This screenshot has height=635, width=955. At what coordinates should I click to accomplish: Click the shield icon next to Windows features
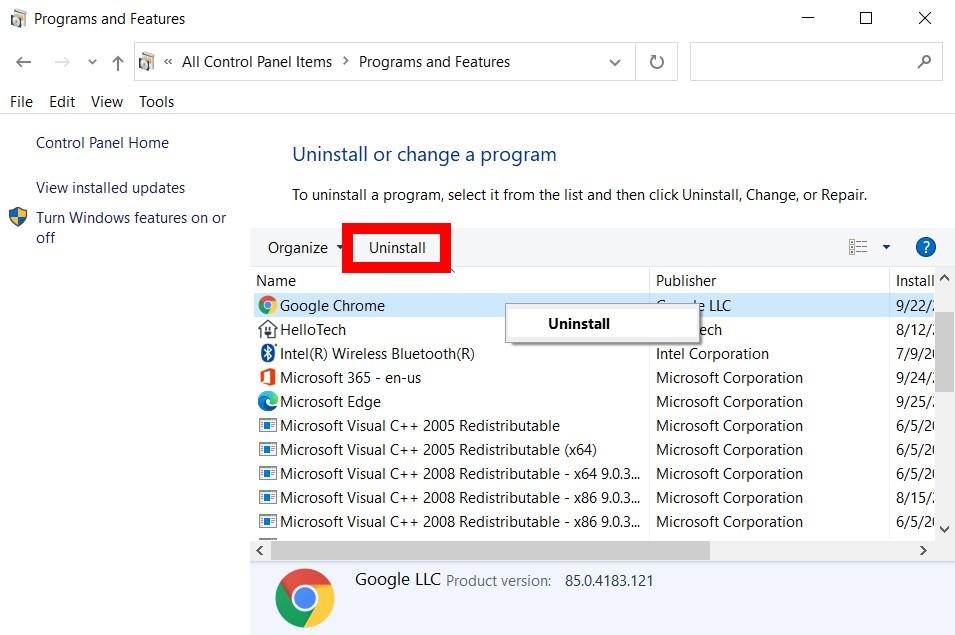17,216
